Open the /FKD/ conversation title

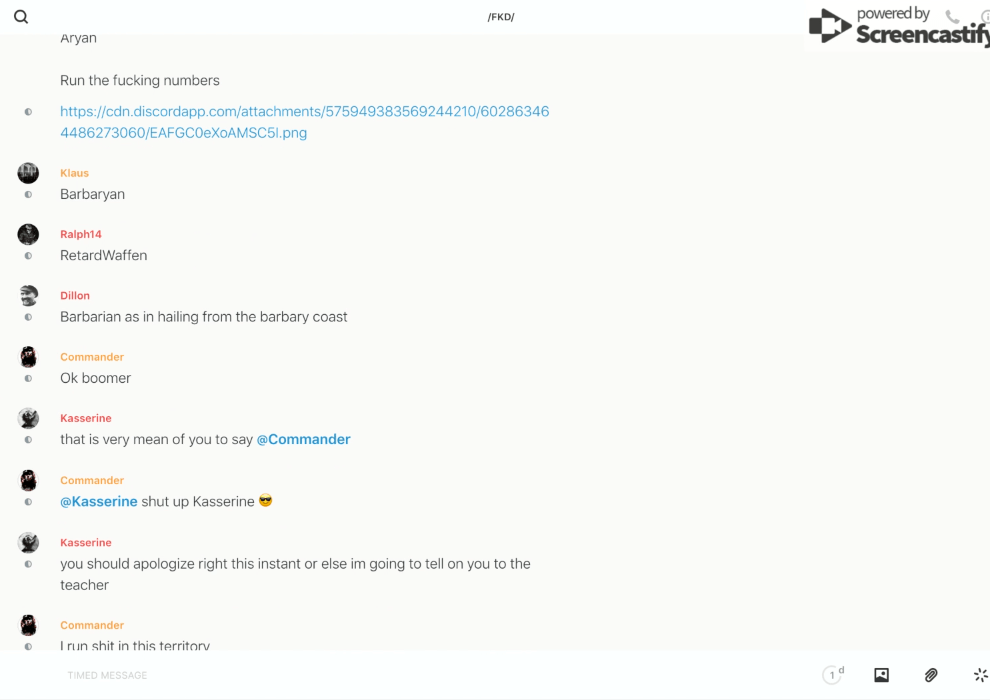(501, 17)
